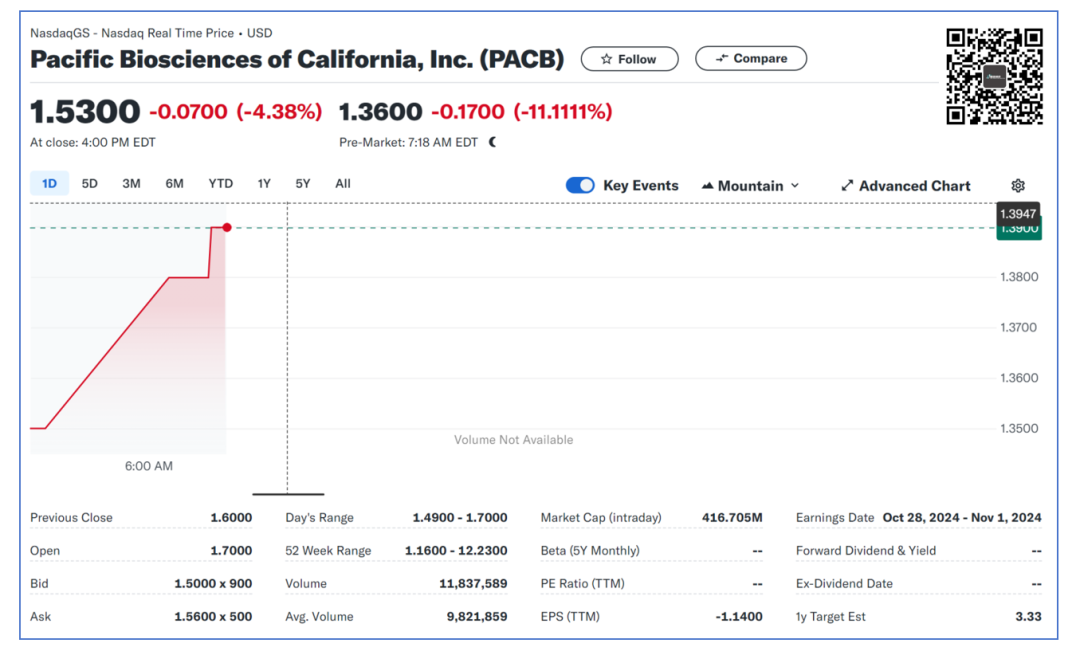Click the company title Pacific Biosciences (PACB)
Screen dimensions: 1080x651
point(297,59)
